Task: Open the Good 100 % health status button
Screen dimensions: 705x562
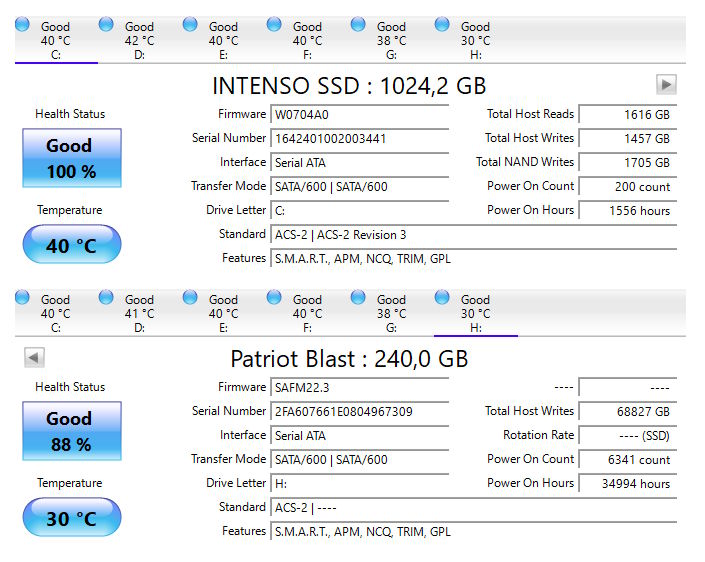Action: pyautogui.click(x=71, y=158)
